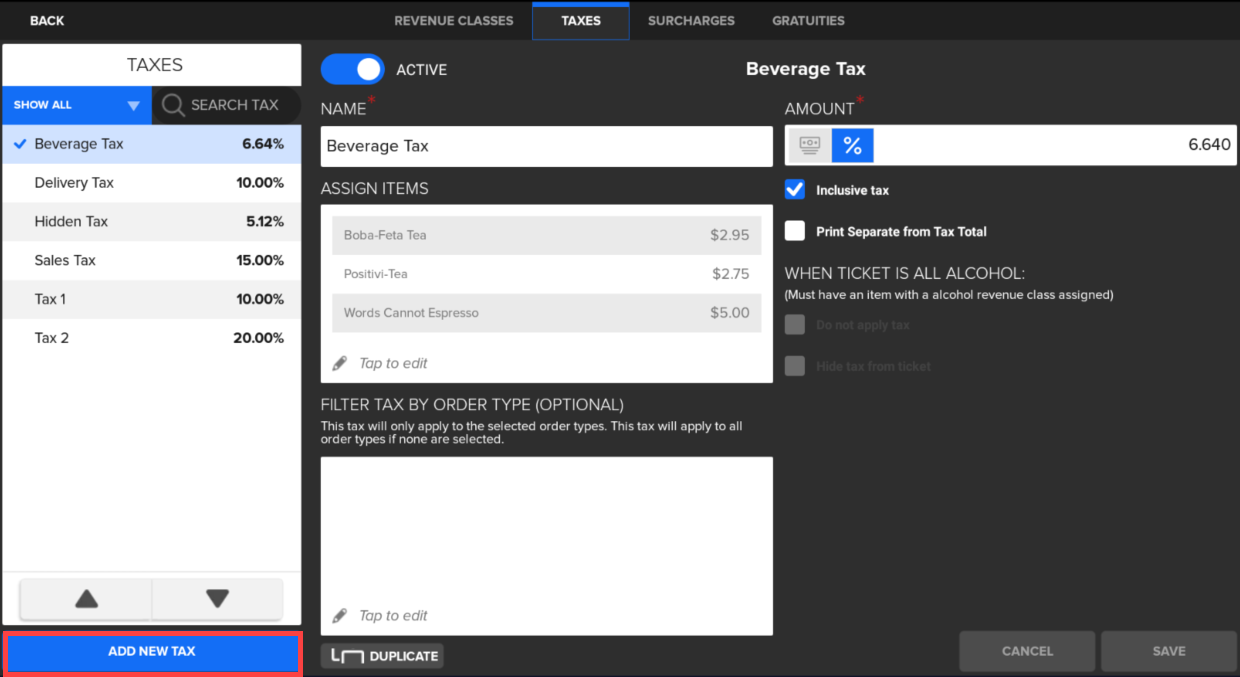The width and height of the screenshot is (1240, 677).
Task: Select the percent amount type icon
Action: coord(852,146)
